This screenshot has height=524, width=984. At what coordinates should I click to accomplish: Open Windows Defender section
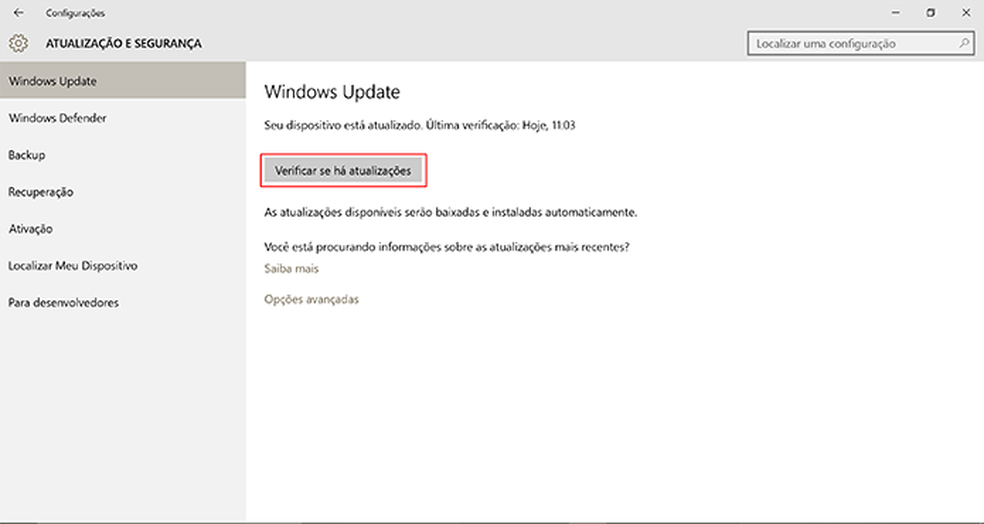[122, 117]
